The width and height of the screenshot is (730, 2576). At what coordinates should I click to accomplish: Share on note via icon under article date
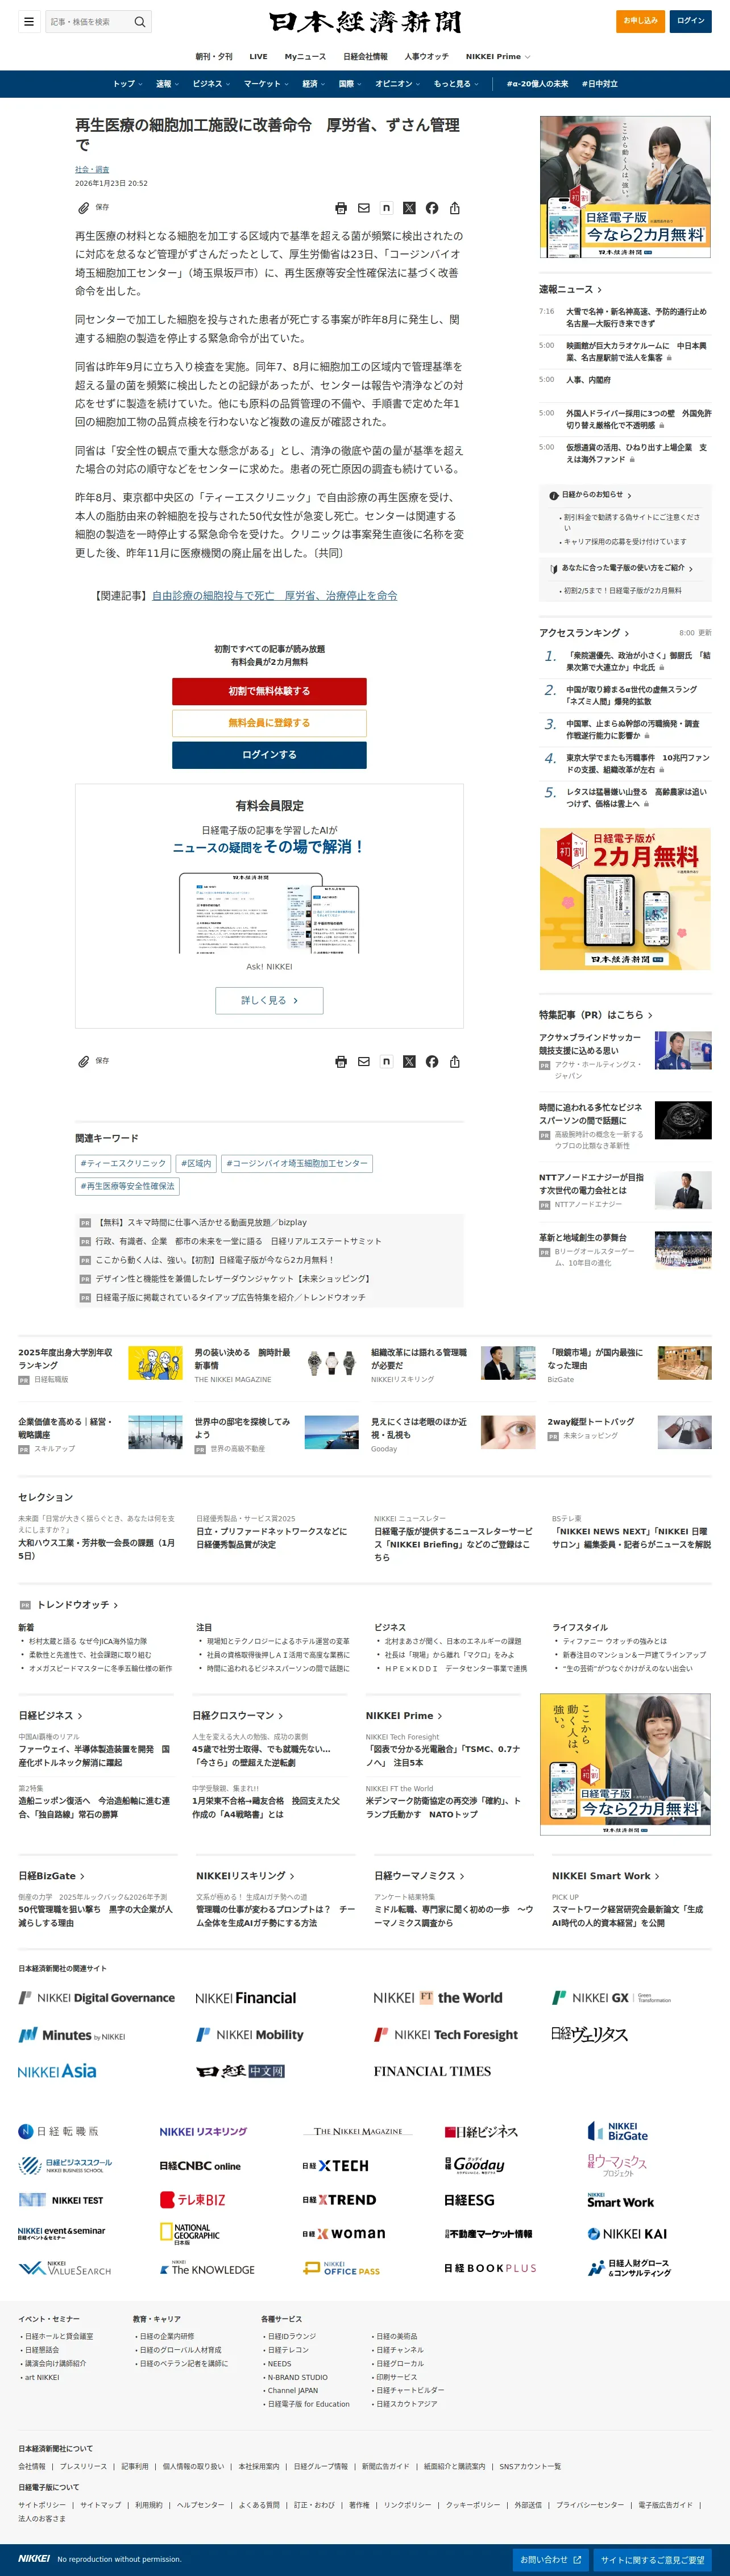coord(386,208)
